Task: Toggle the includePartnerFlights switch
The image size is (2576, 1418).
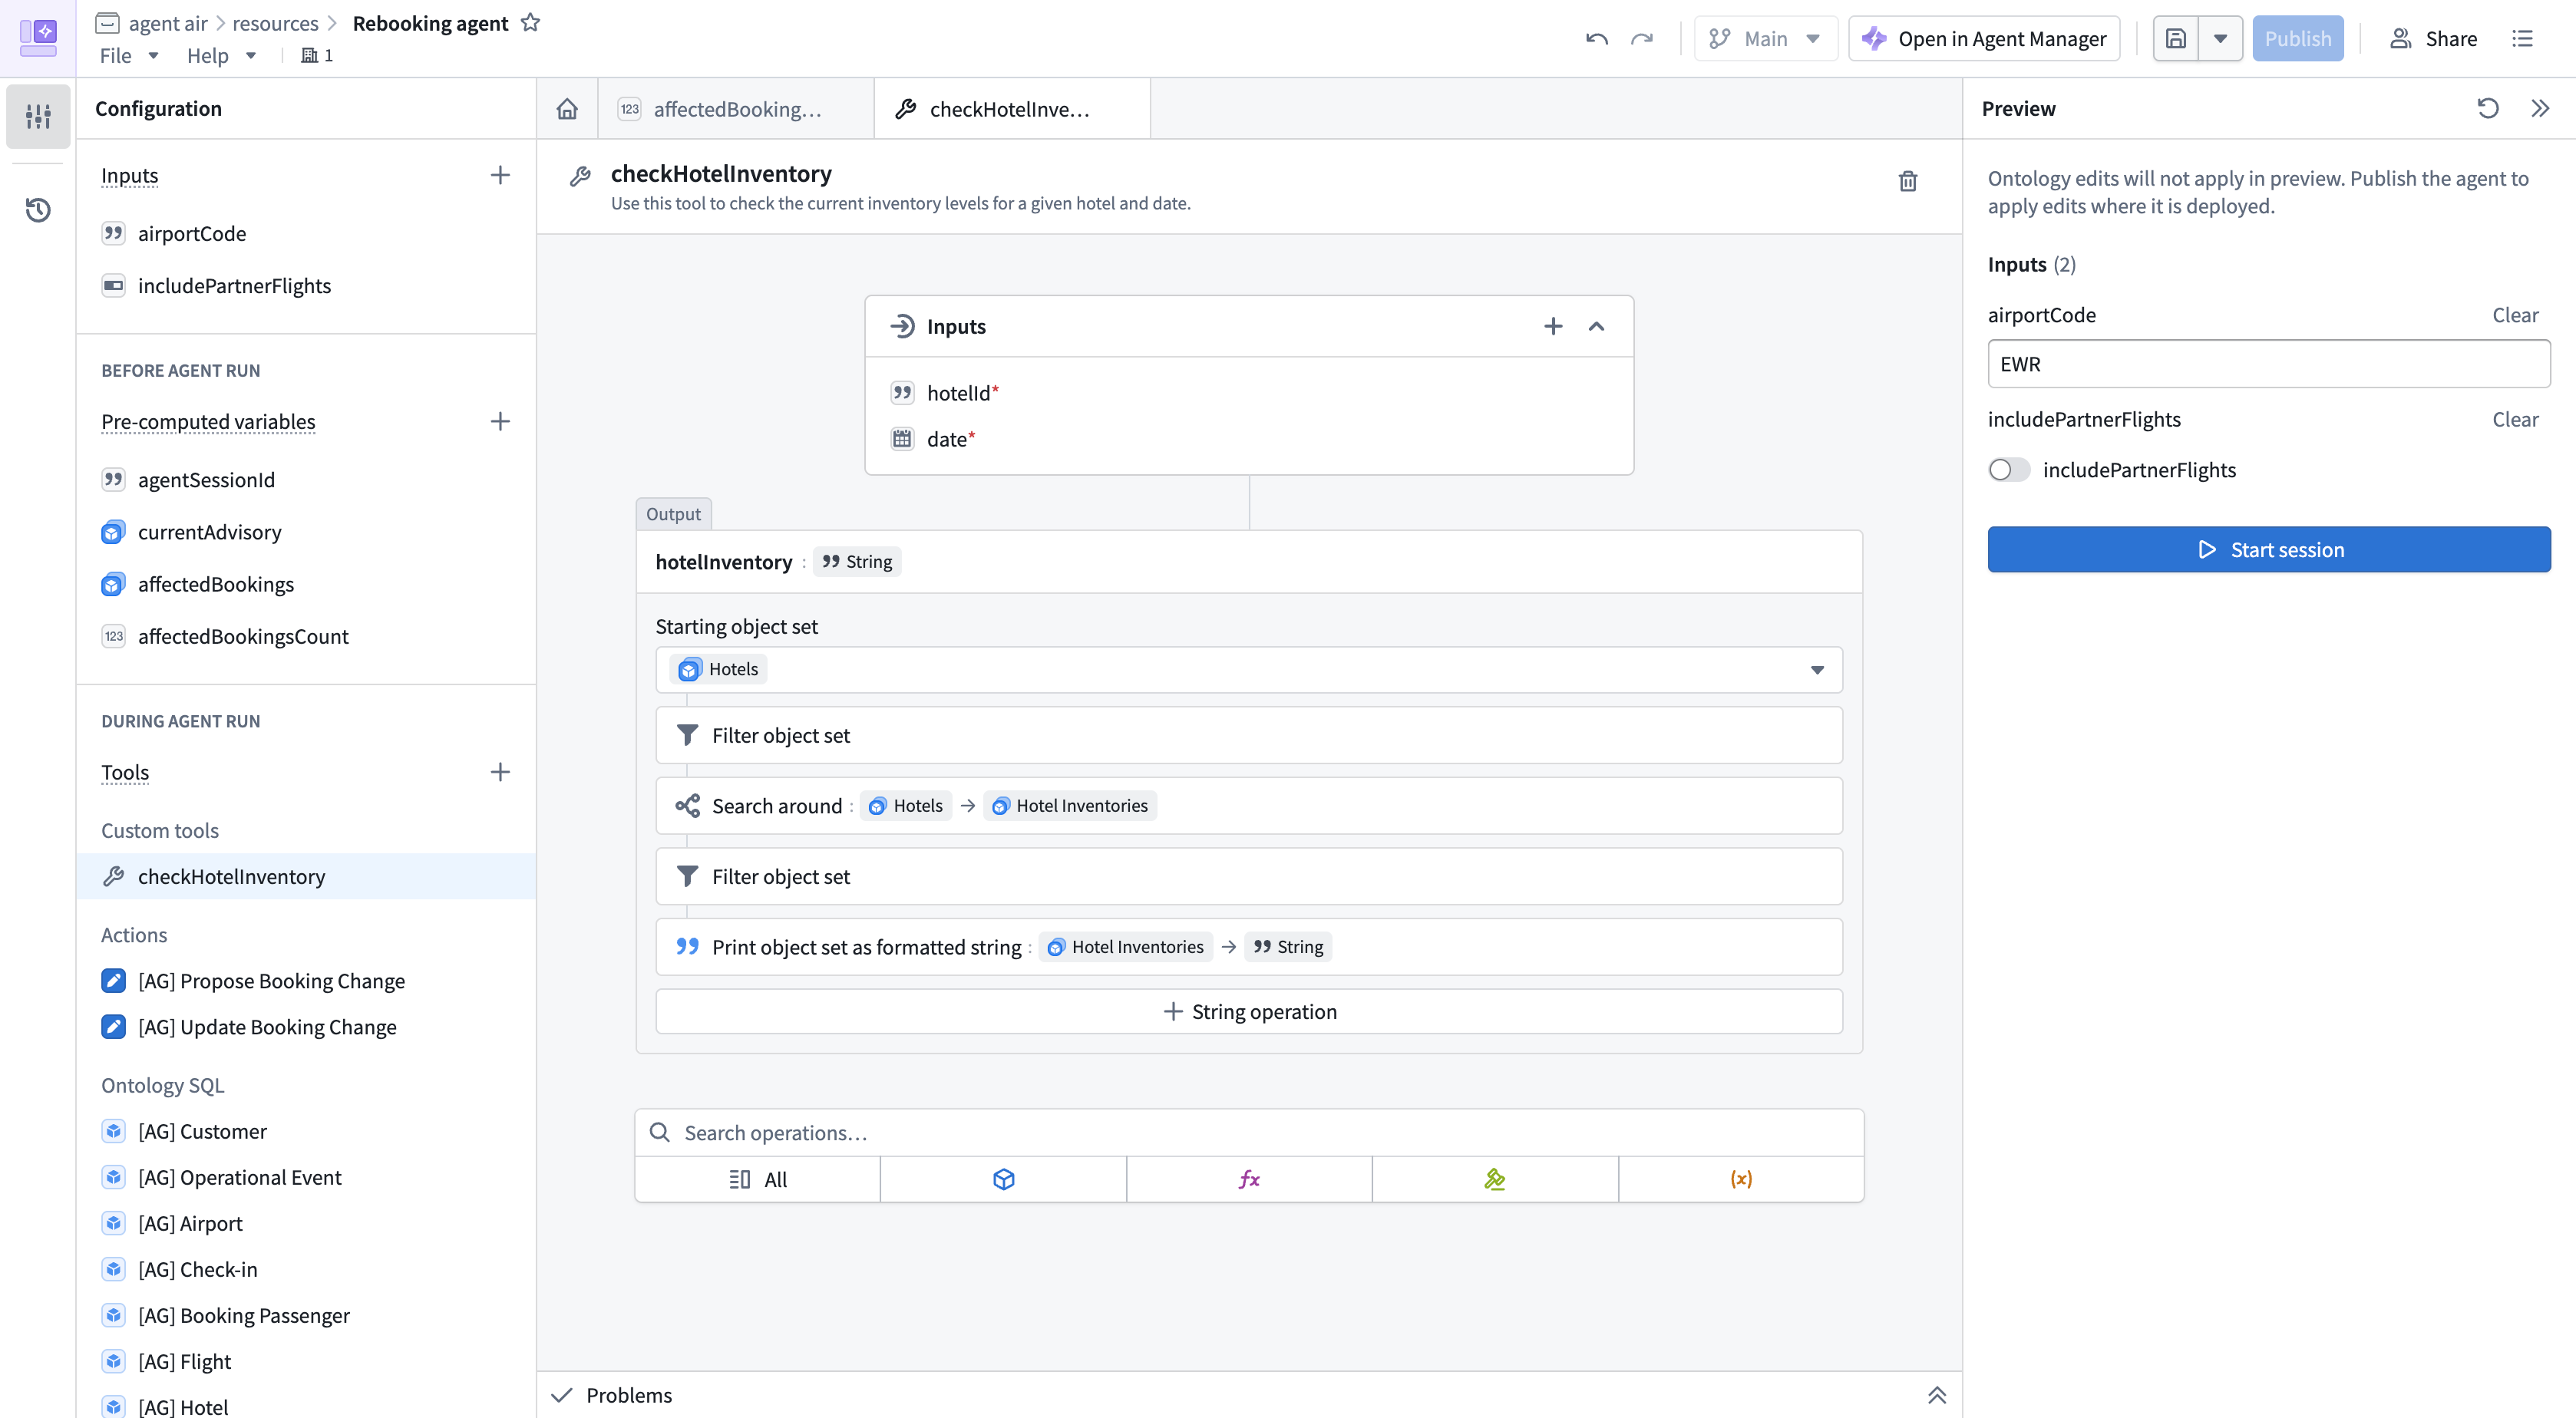Action: (x=2009, y=470)
